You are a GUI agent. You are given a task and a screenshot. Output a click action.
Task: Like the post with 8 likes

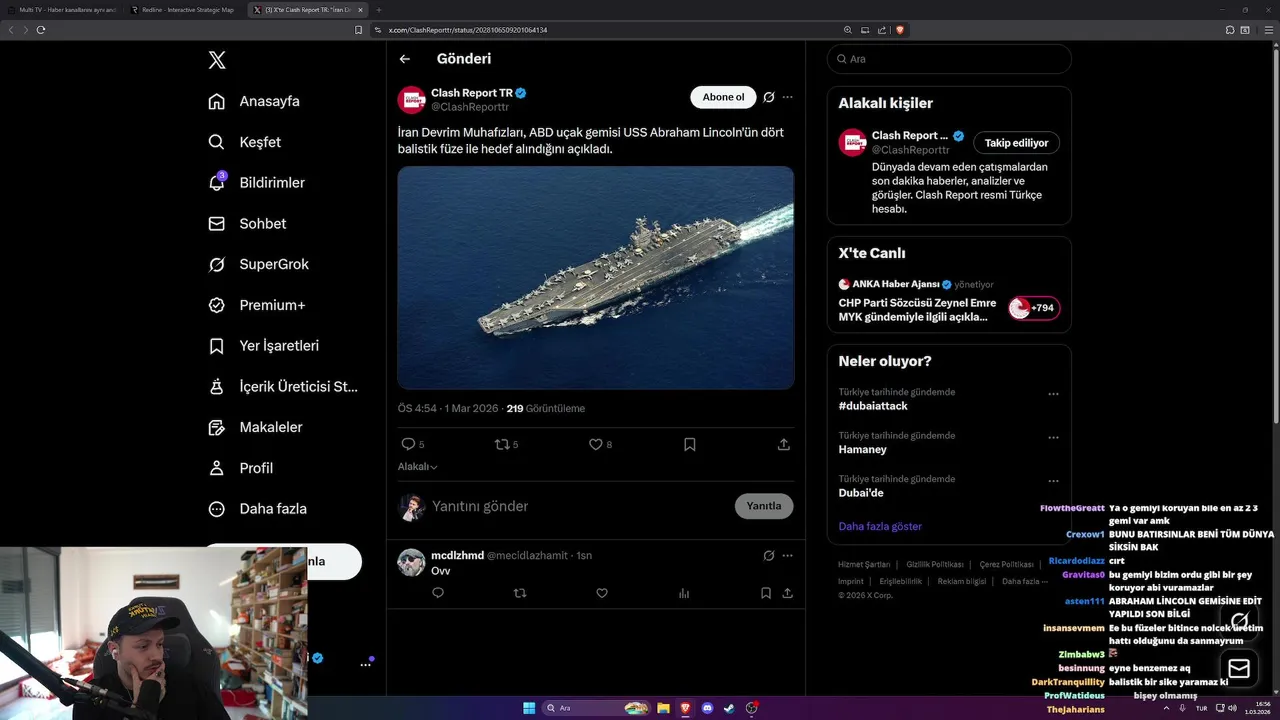(x=596, y=444)
